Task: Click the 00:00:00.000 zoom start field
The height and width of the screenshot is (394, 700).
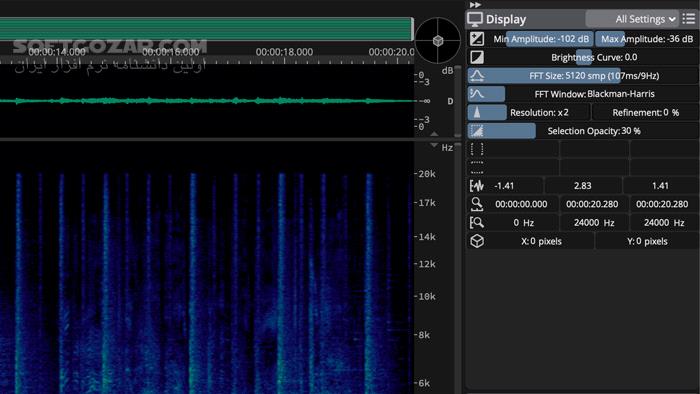Action: tap(521, 204)
